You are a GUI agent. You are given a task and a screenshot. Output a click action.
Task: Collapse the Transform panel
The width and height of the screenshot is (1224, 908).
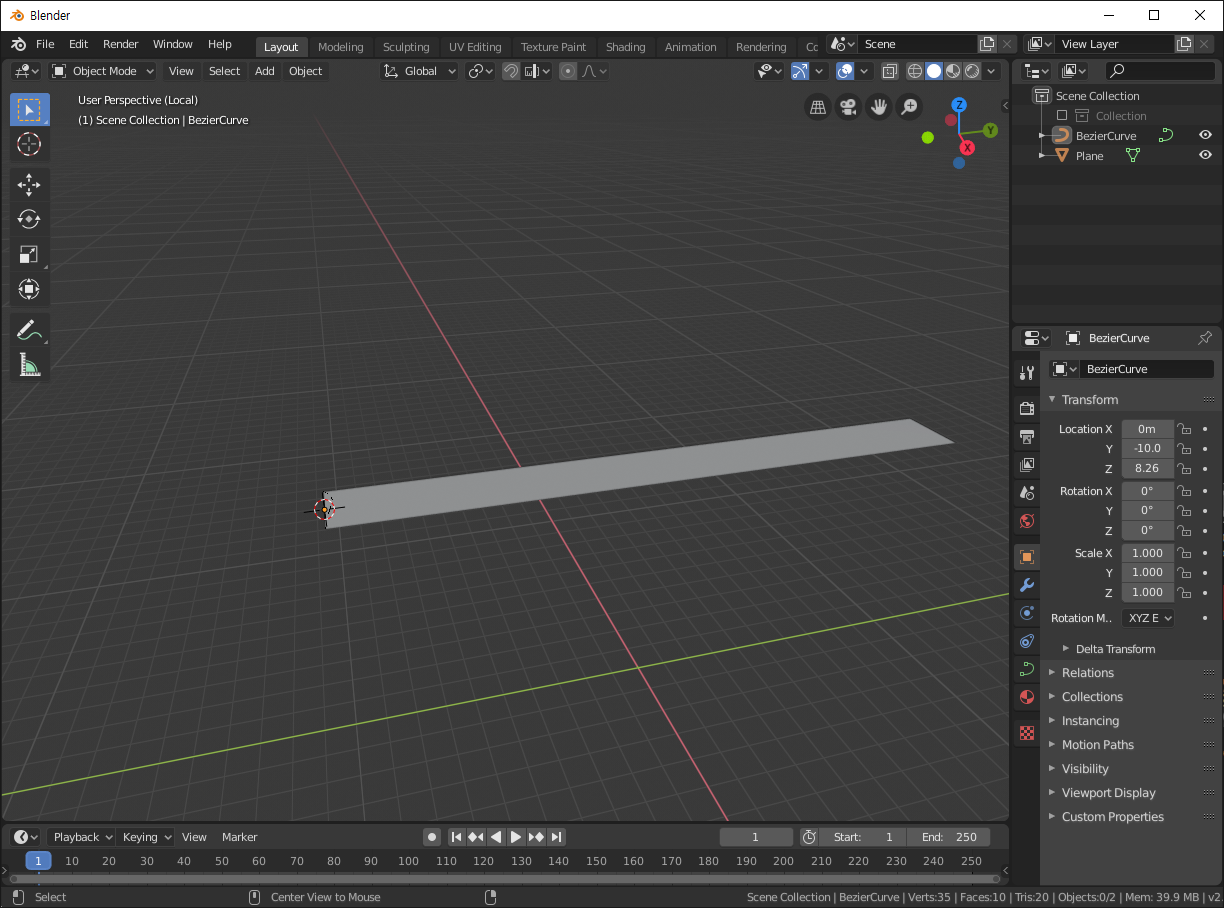[1090, 399]
